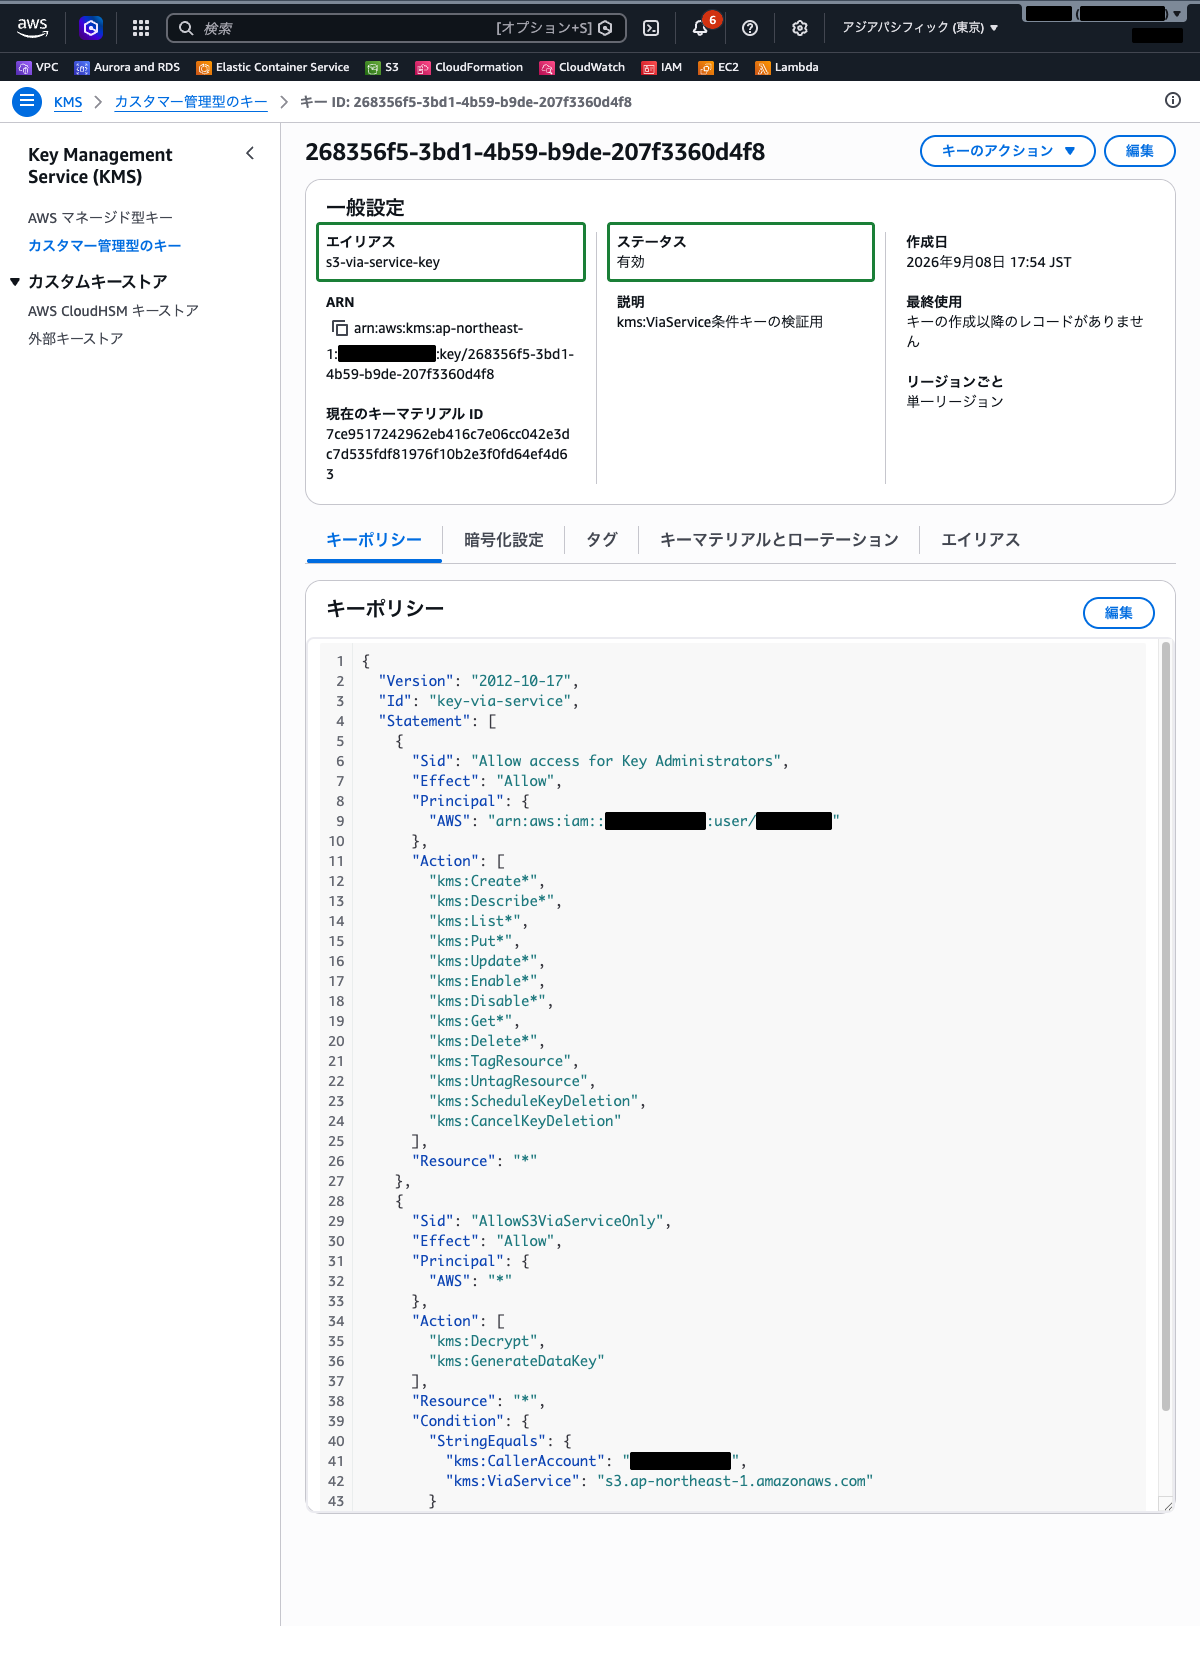The image size is (1200, 1661).
Task: Click the Amazon Q icon in search box
Action: (x=605, y=28)
